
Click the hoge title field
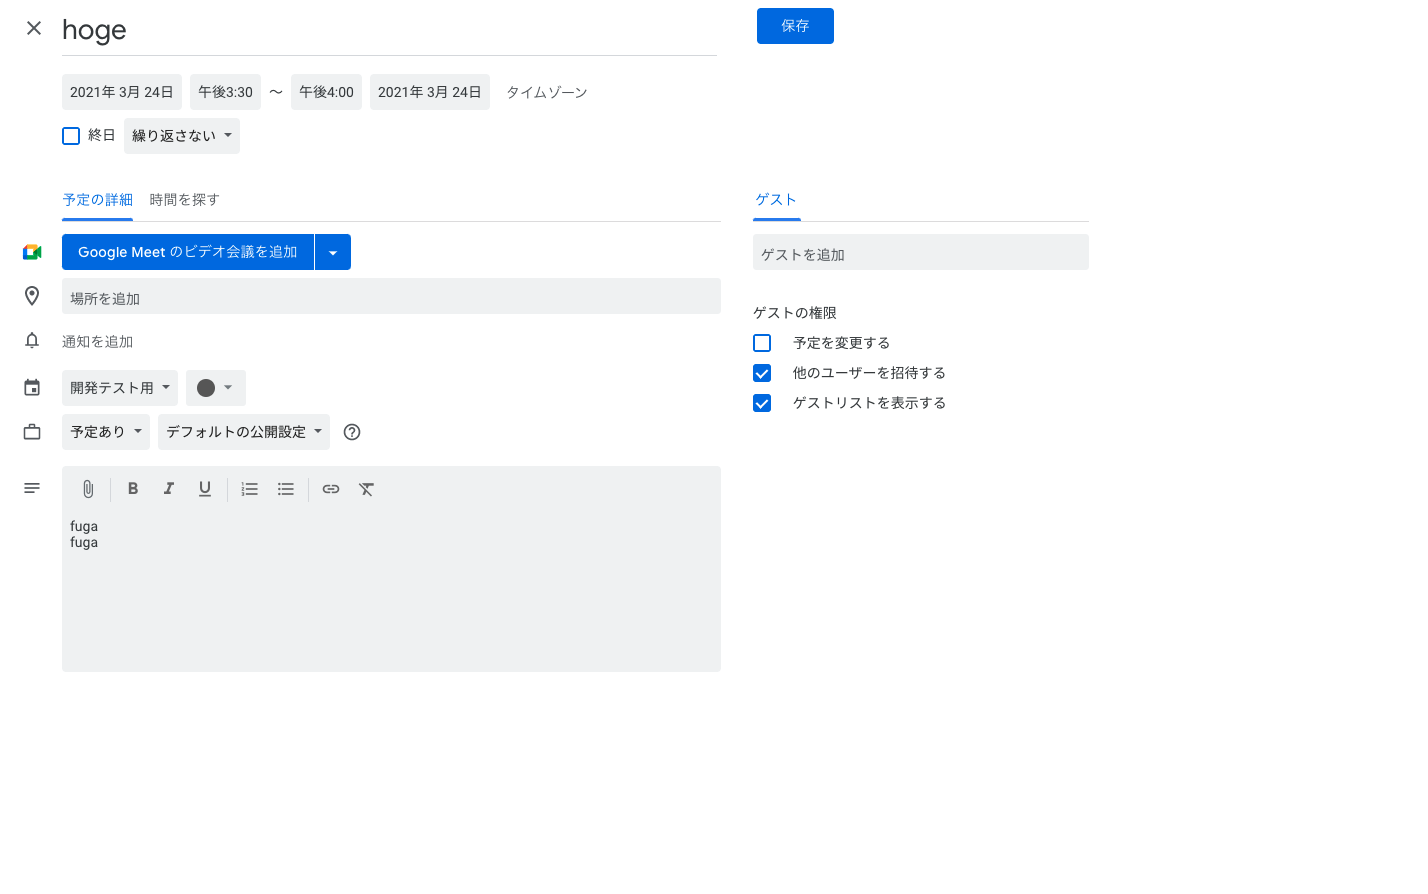point(389,31)
